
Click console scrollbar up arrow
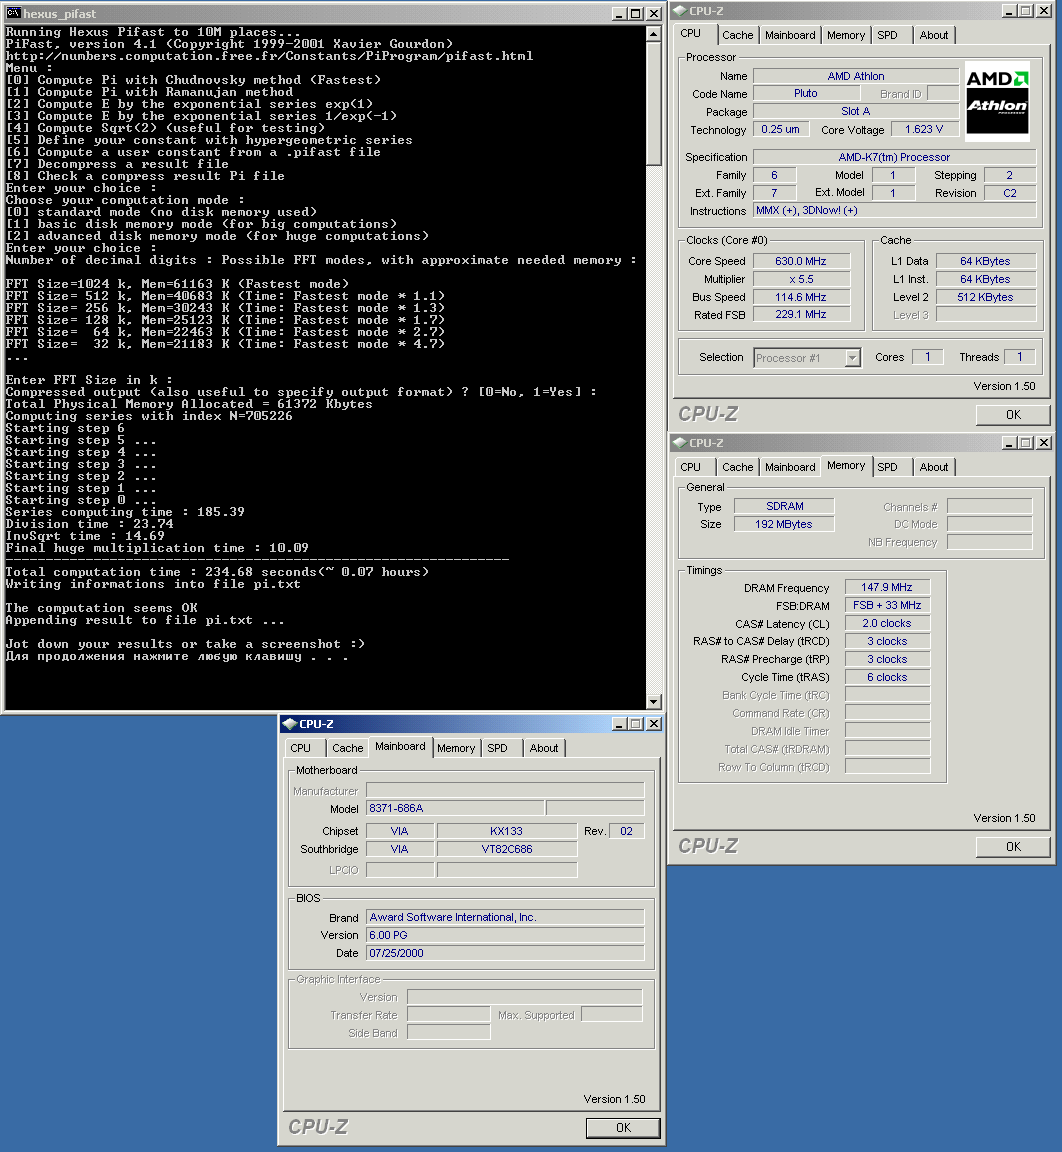654,34
